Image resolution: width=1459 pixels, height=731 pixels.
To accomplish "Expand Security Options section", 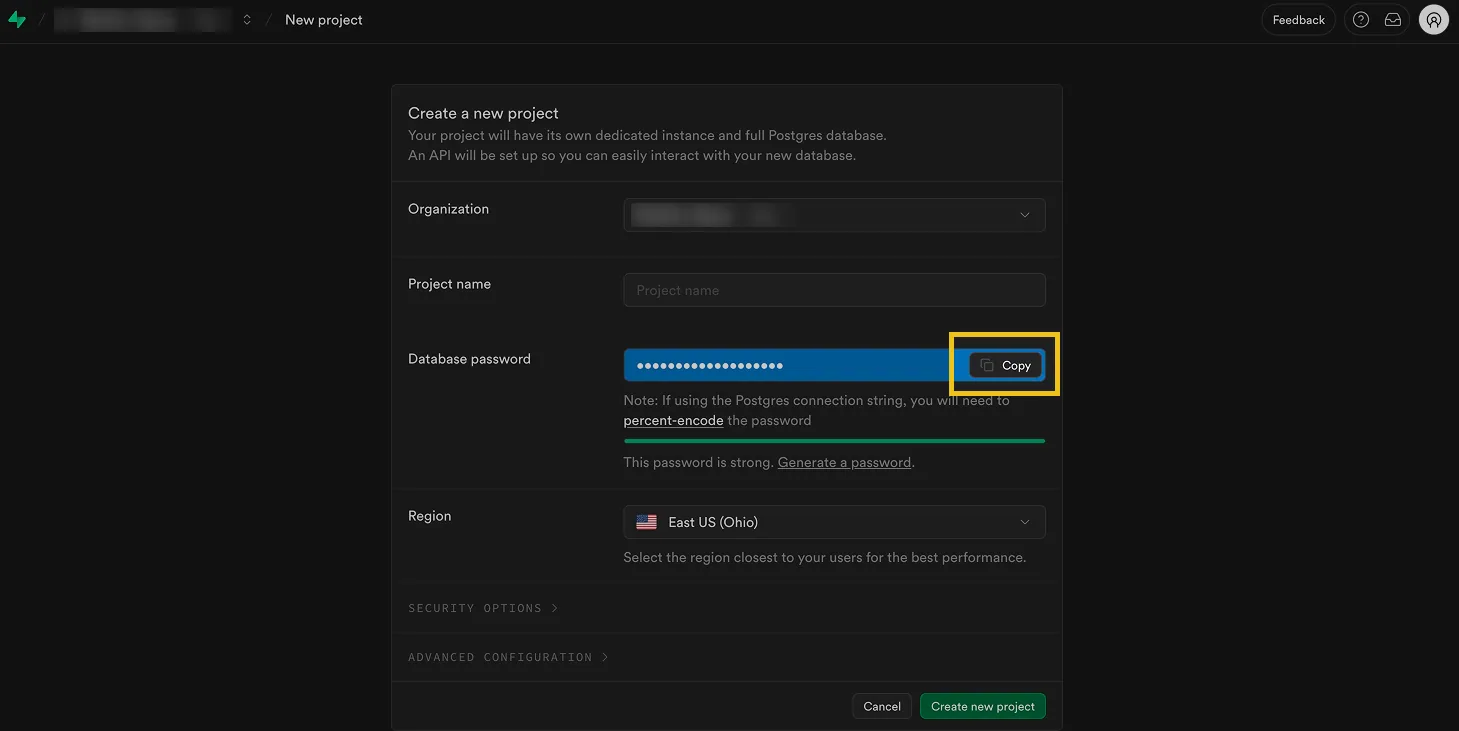I will click(483, 608).
